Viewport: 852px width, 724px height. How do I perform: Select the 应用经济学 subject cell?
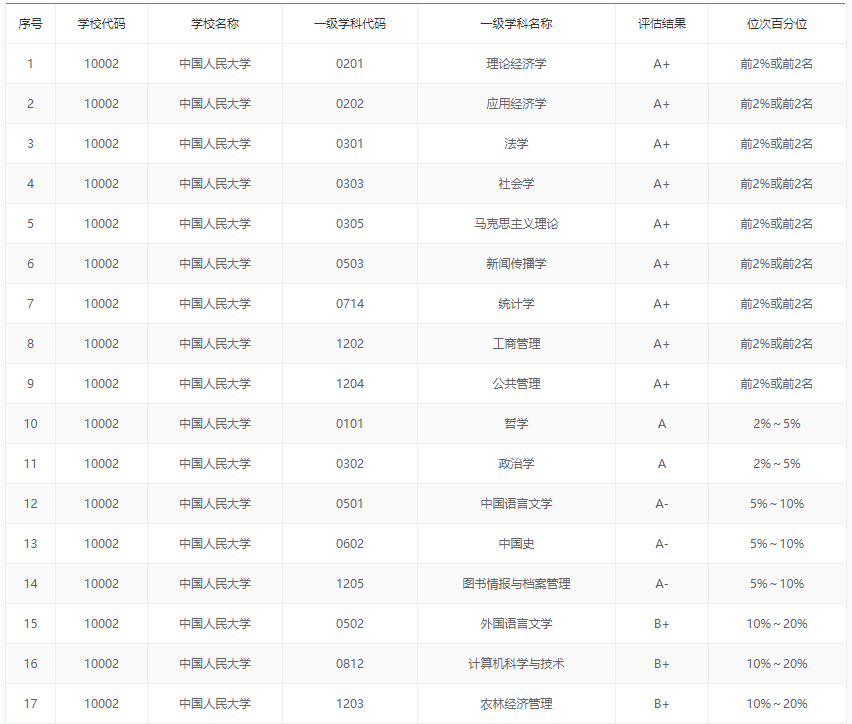pos(516,104)
